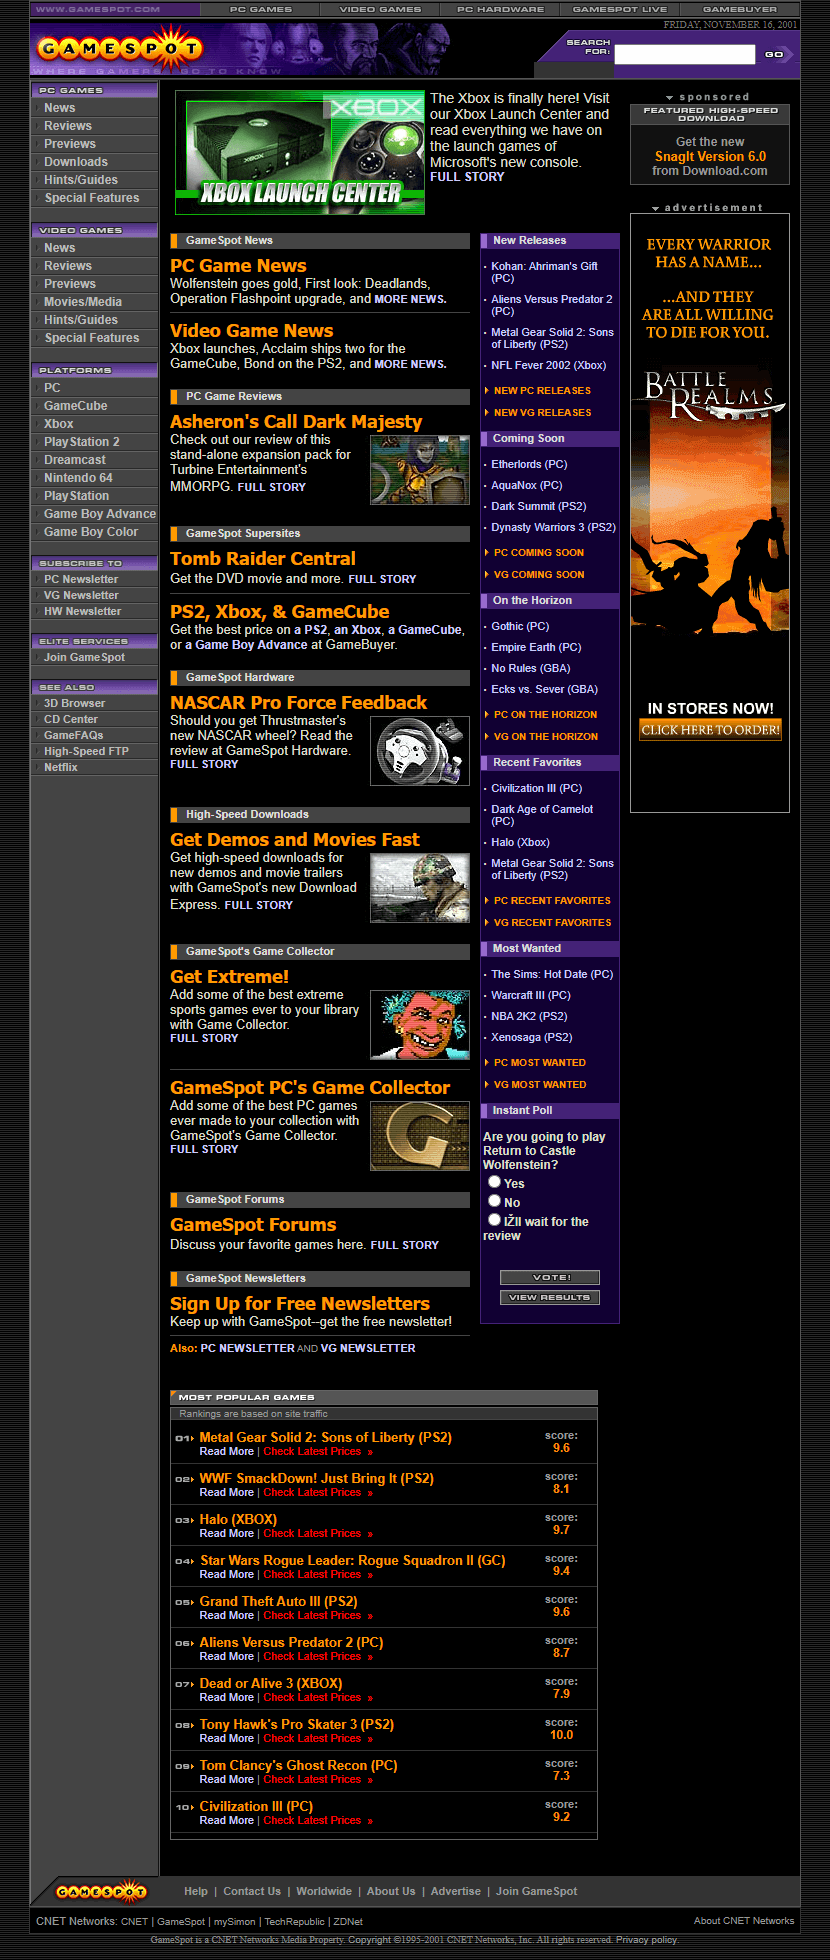Click the Get Extreme cartoon face thumbnail
Screen dimensions: 830x1960
coord(420,1025)
